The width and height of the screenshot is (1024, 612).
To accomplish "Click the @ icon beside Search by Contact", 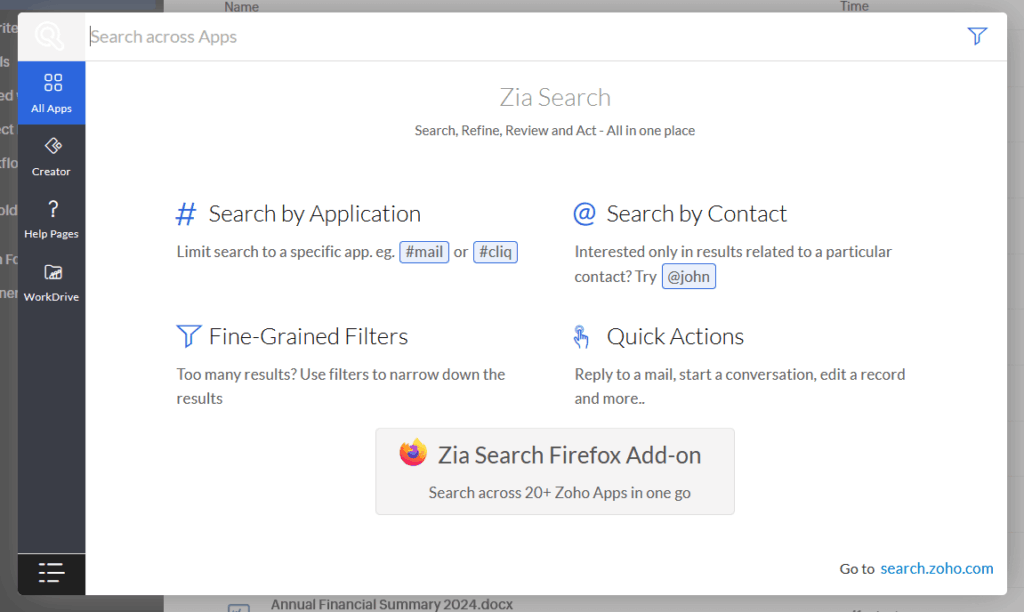I will click(x=584, y=214).
